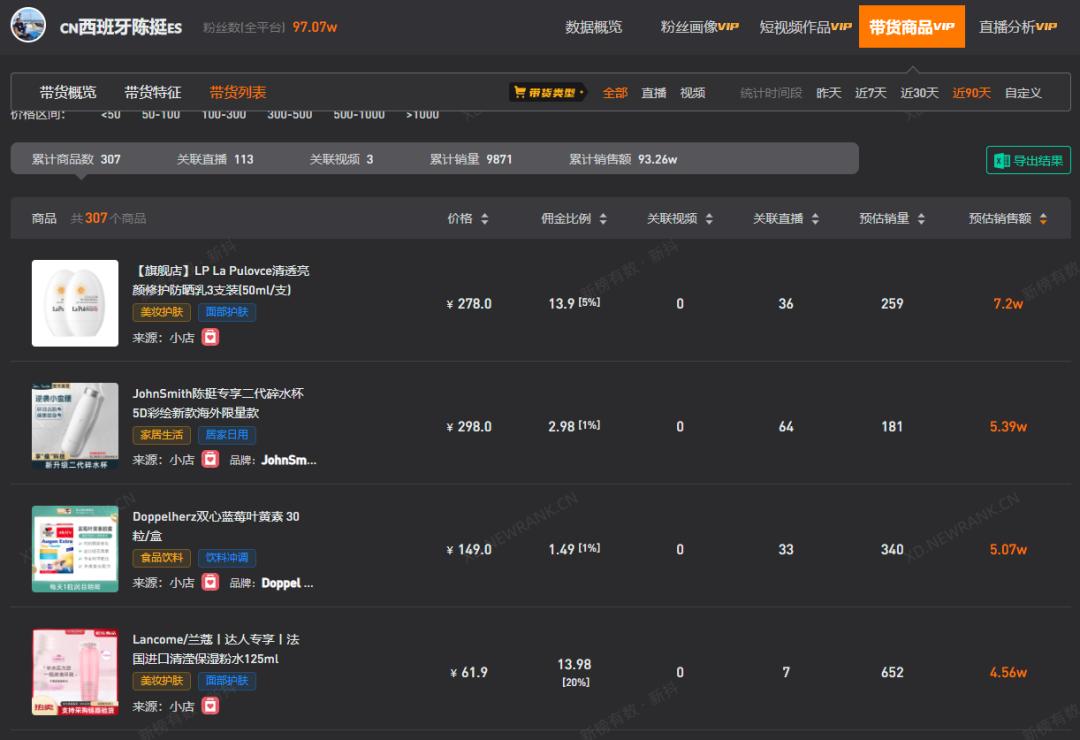Sort the table by 佣金比例 column
Image resolution: width=1080 pixels, height=740 pixels.
coord(574,218)
